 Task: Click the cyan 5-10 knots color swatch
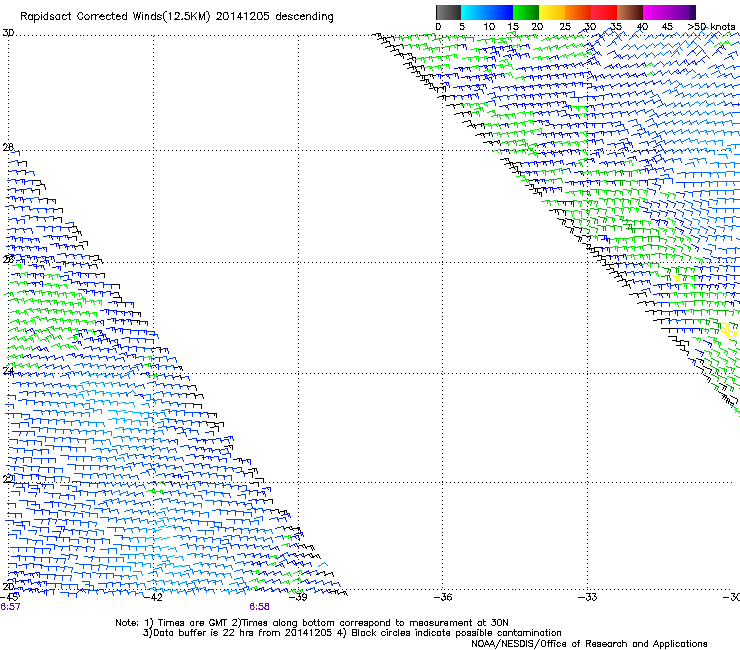(474, 12)
